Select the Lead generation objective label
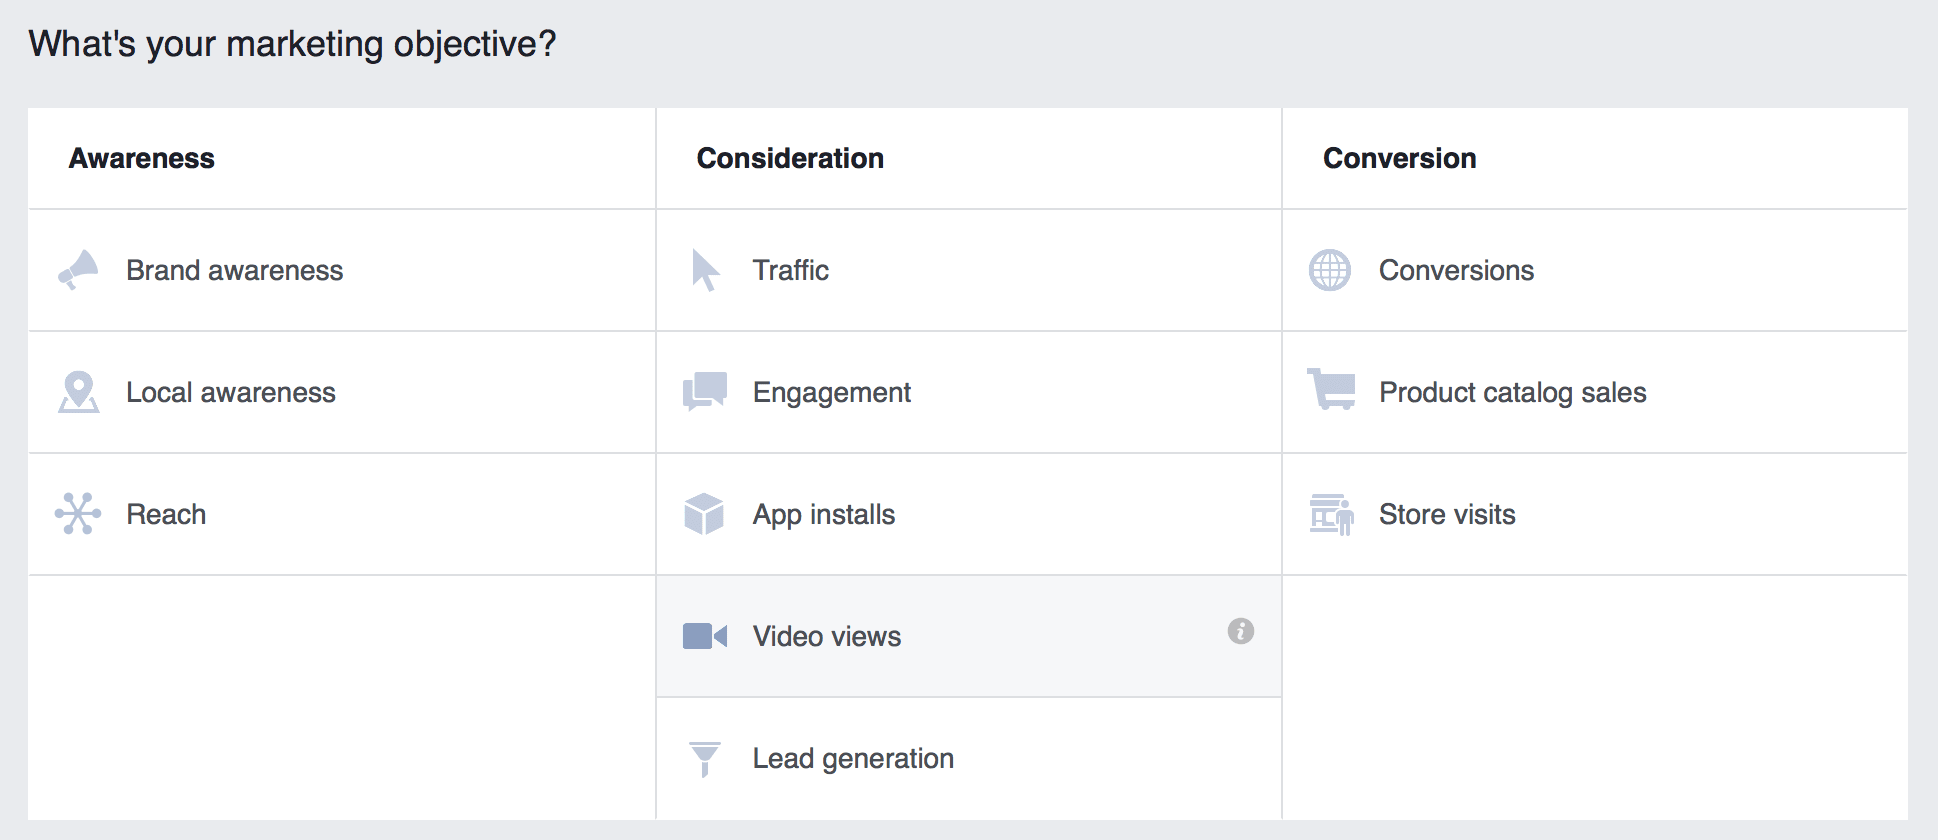 pyautogui.click(x=853, y=758)
